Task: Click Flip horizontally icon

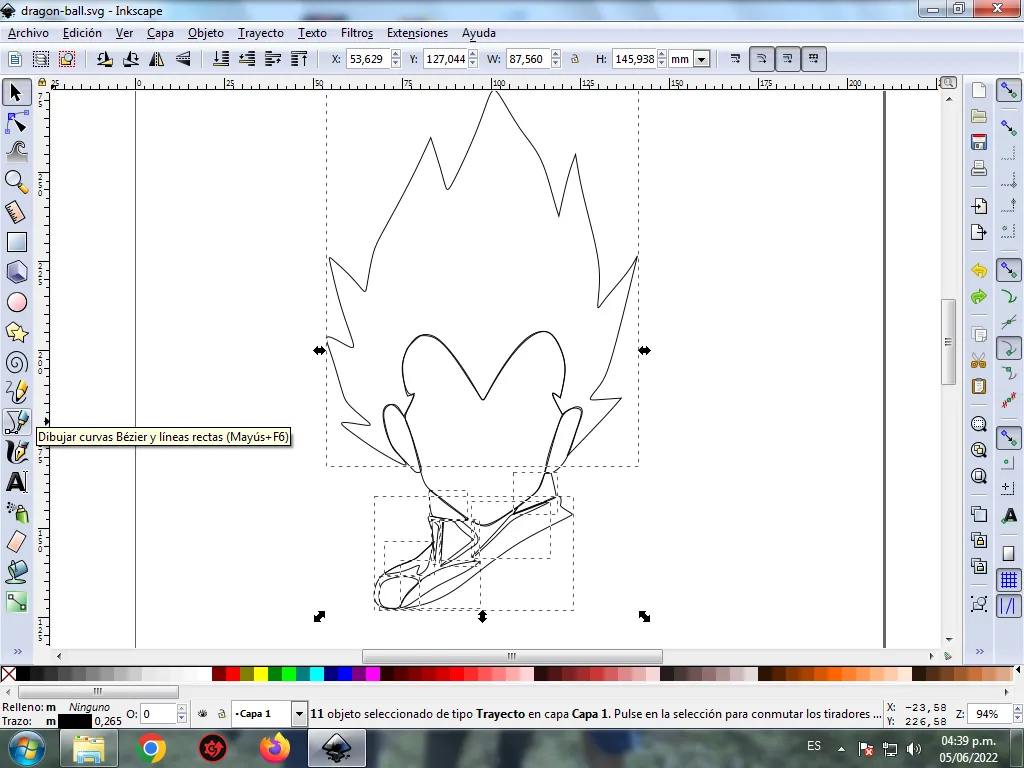Action: [156, 59]
